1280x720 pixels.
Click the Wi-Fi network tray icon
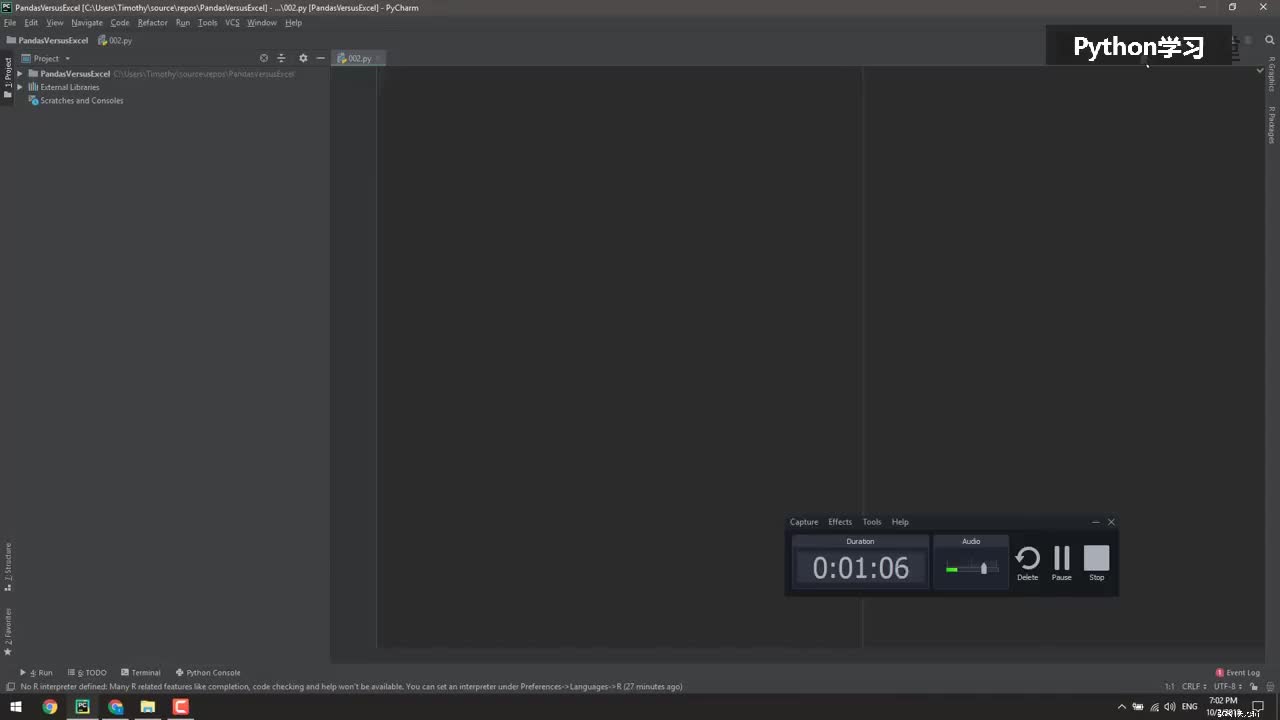tap(1155, 707)
